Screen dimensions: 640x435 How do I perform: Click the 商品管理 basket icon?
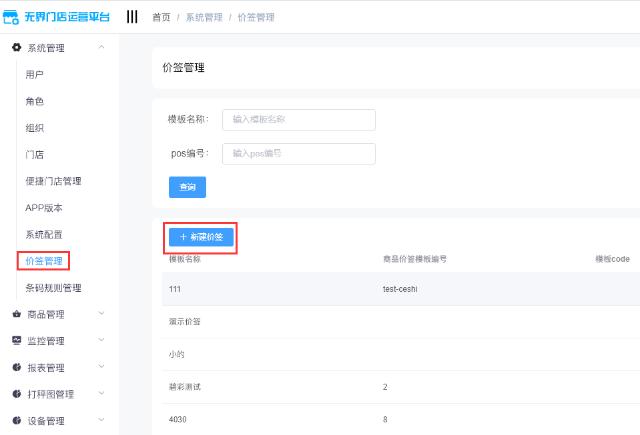point(16,314)
